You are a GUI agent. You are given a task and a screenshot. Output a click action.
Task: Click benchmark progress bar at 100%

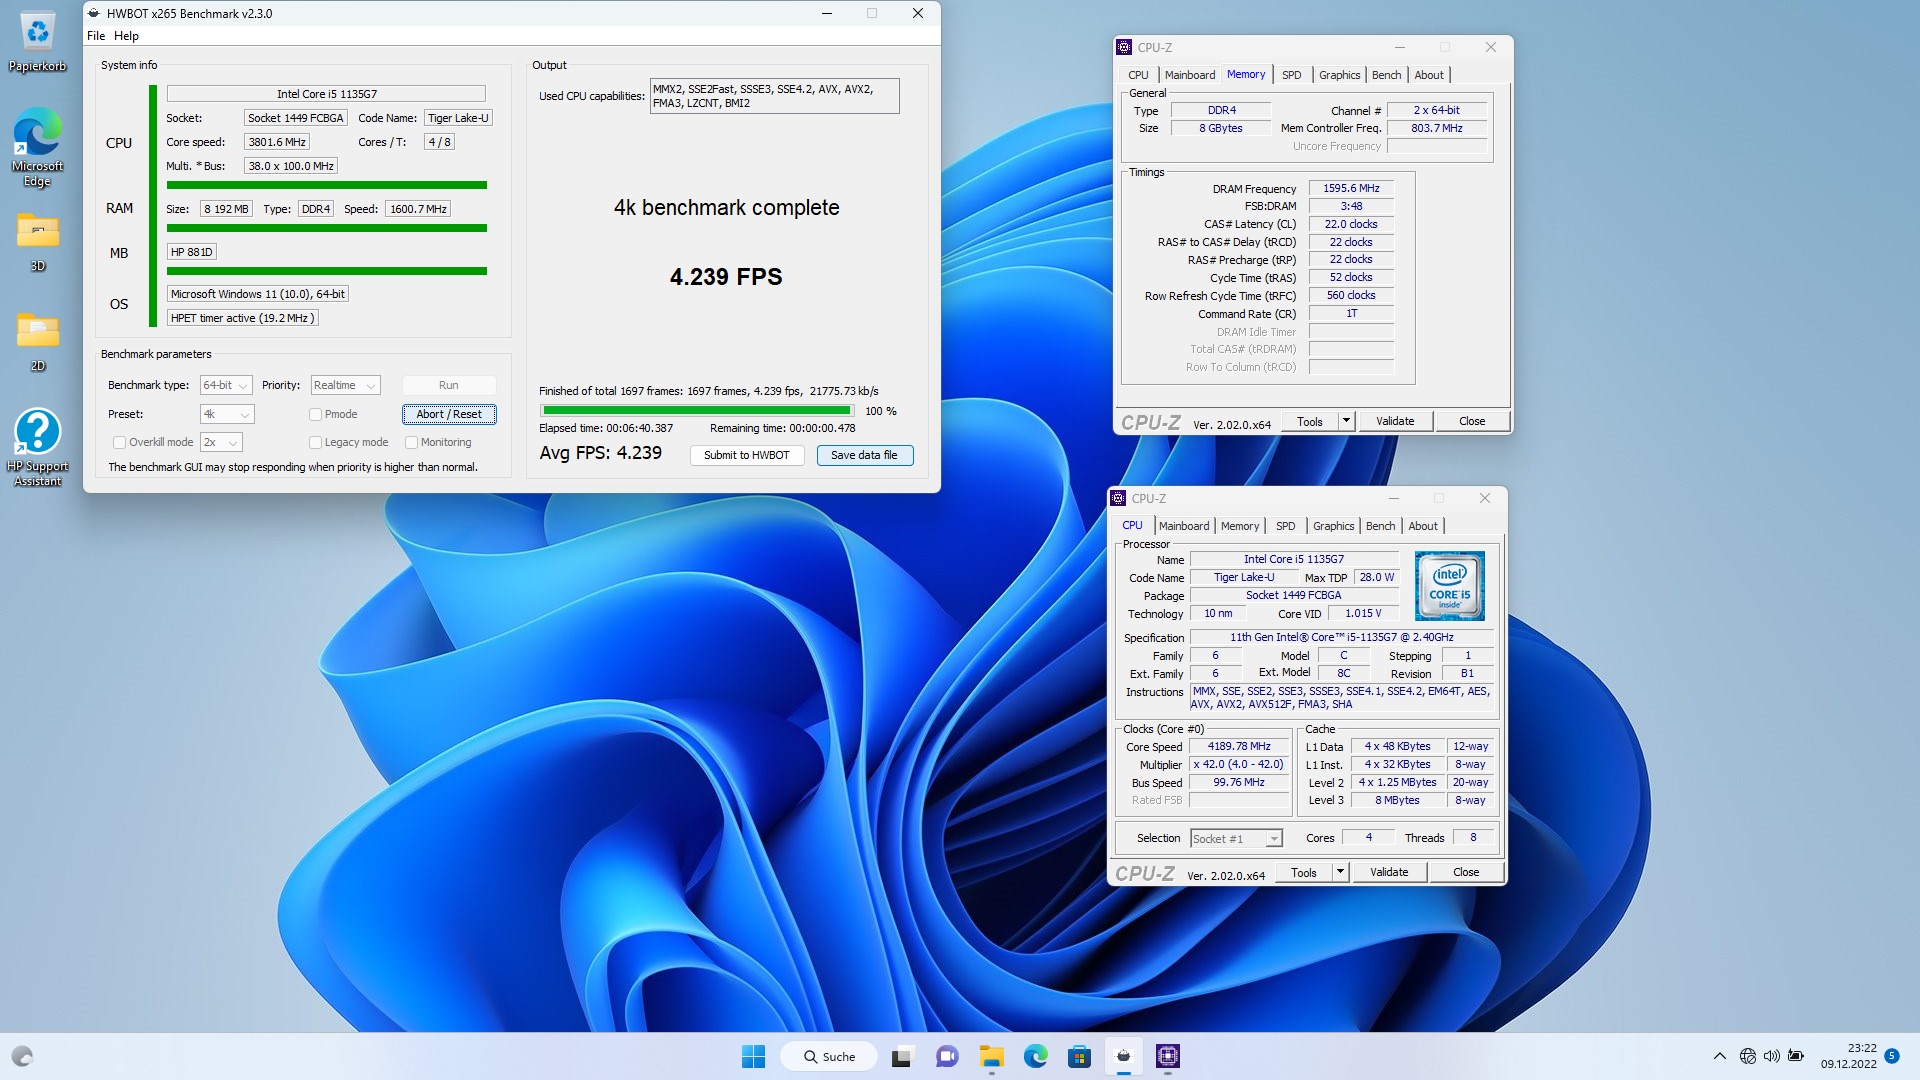pos(697,410)
